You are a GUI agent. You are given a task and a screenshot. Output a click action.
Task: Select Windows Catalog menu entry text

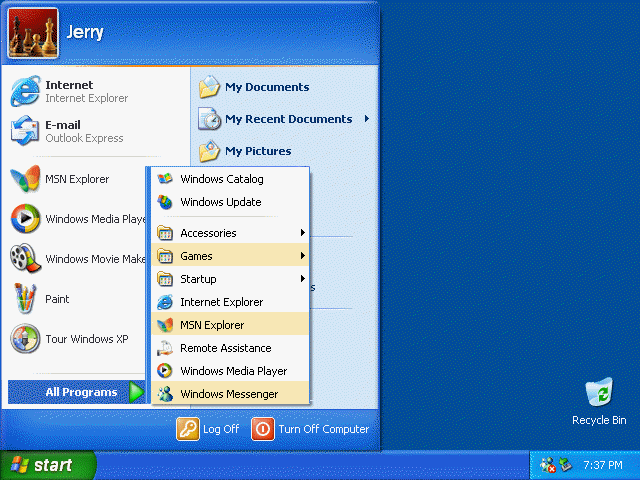[222, 179]
